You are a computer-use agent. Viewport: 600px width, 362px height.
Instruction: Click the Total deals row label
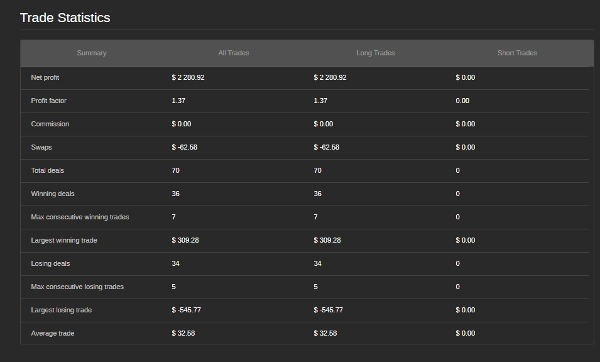tap(47, 171)
